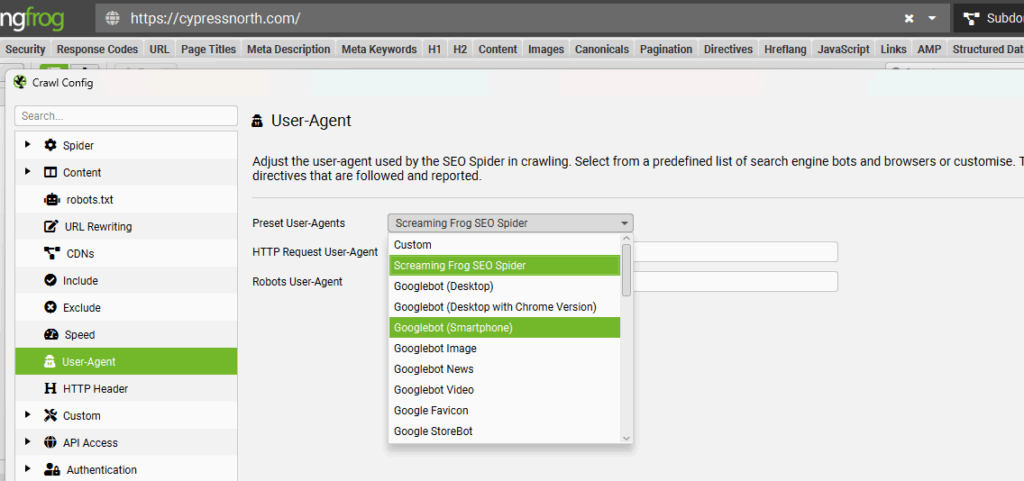Viewport: 1024px width, 481px height.
Task: Click the User-Agent sidebar spy icon
Action: (49, 362)
